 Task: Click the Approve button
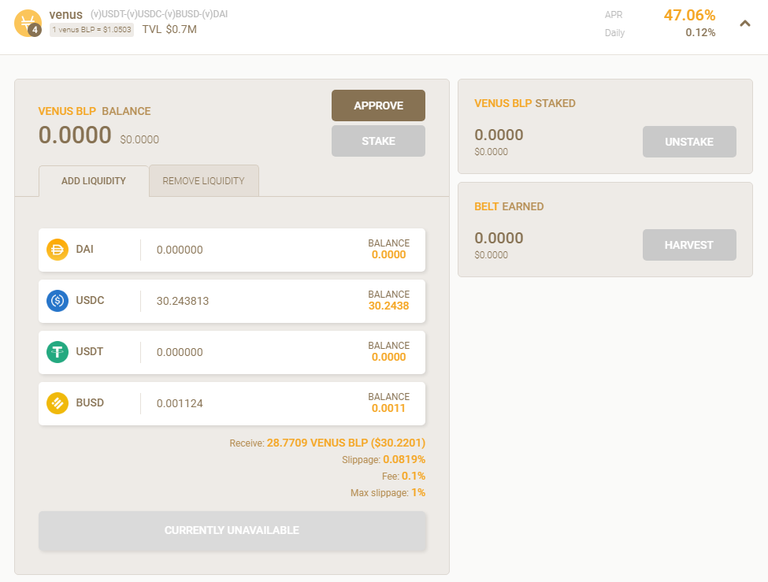pyautogui.click(x=378, y=105)
